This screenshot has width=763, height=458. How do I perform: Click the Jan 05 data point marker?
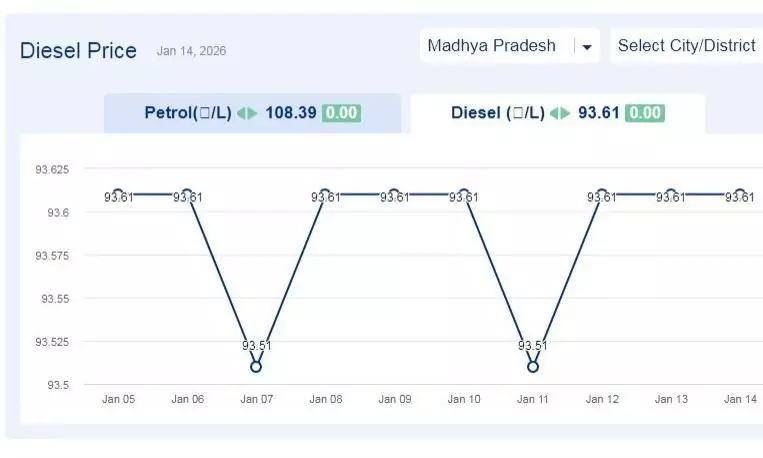click(x=118, y=194)
